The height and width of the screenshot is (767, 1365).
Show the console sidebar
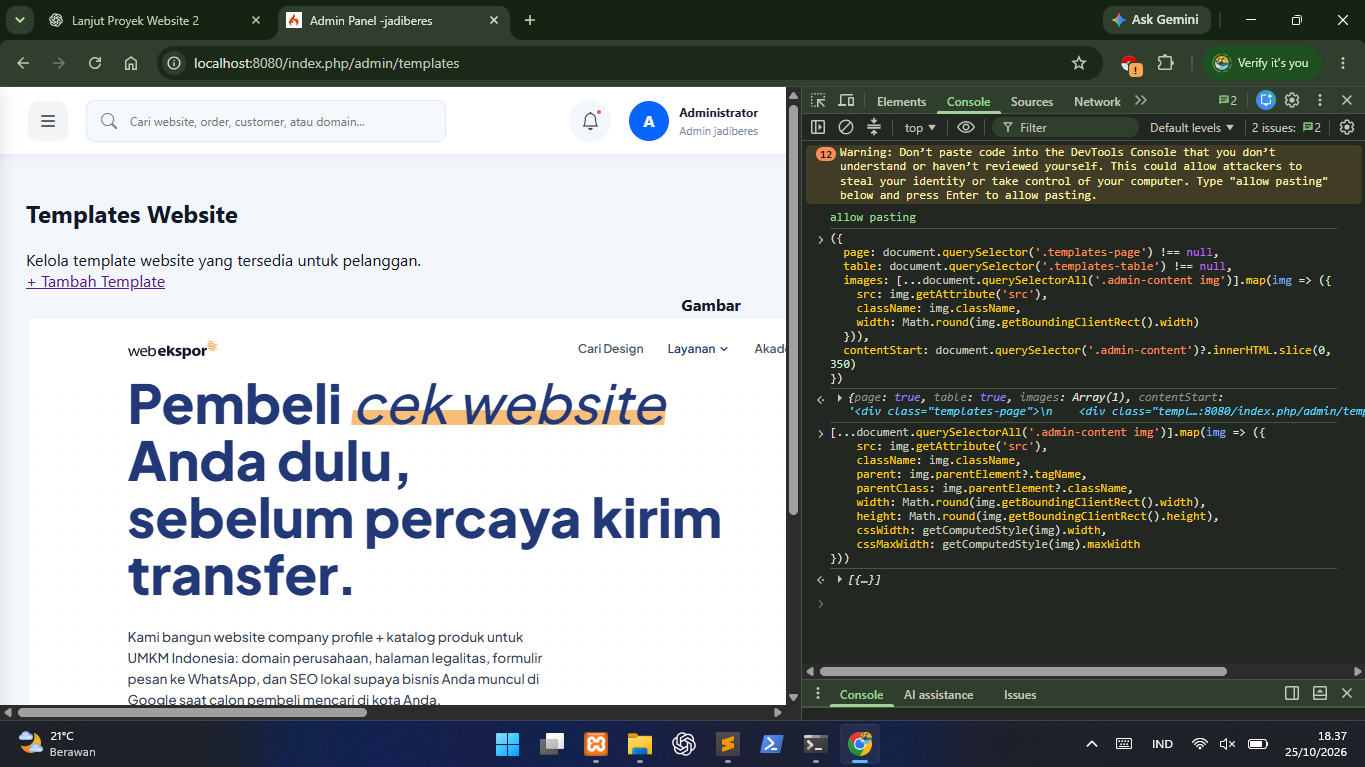(x=818, y=127)
